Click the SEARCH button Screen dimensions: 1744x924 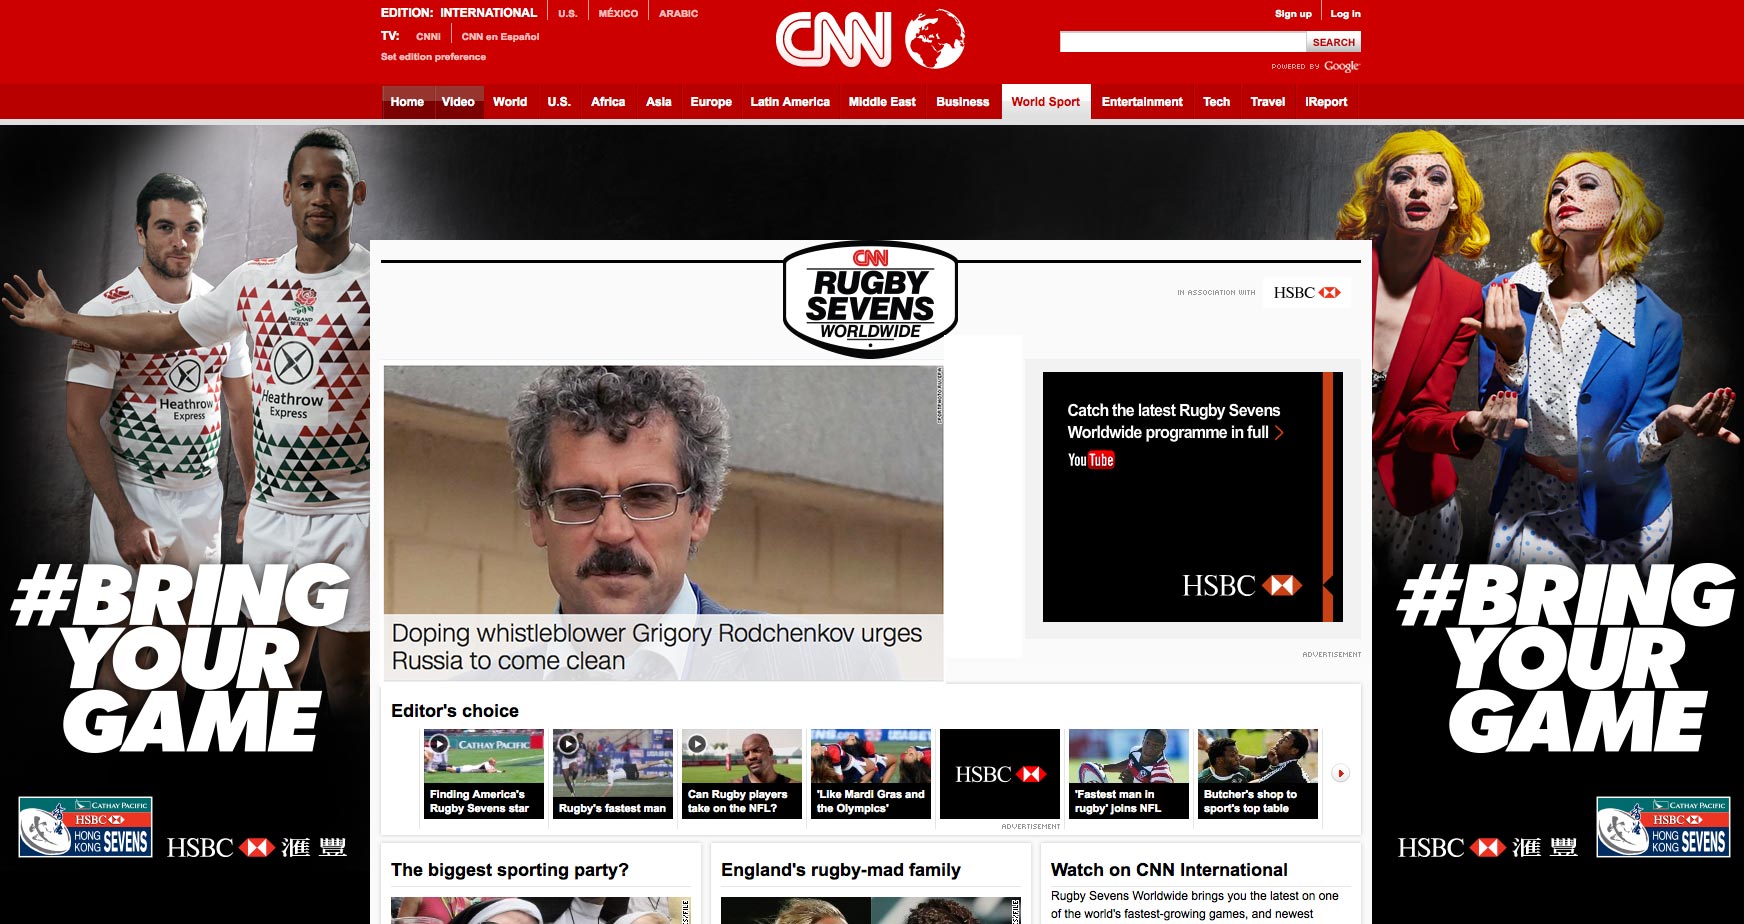pyautogui.click(x=1333, y=42)
